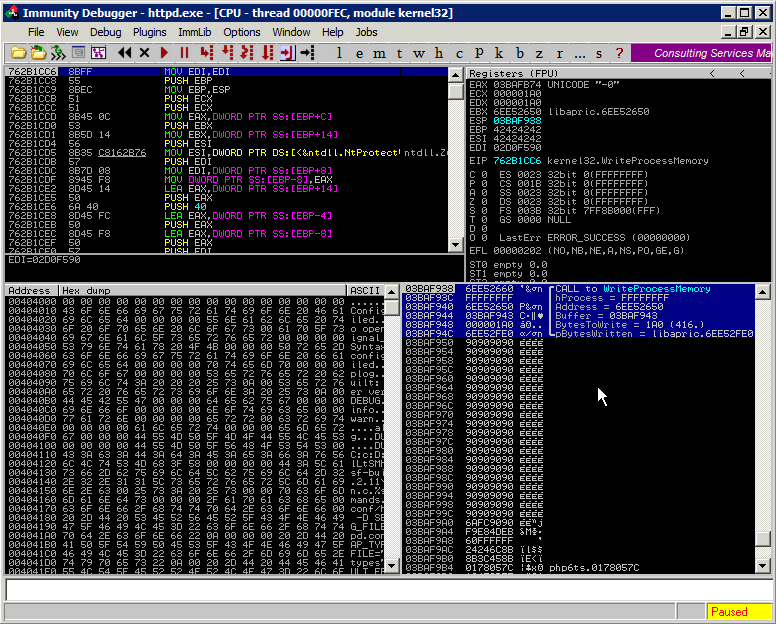
Task: Click the Go to address arrow icon
Action: [307, 52]
